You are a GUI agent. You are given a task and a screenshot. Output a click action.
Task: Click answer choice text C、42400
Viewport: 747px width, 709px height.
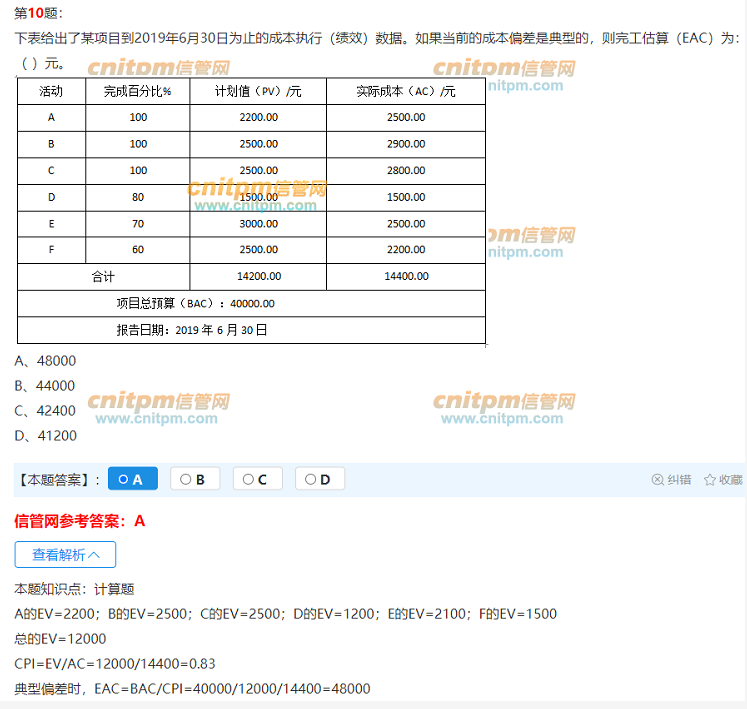[46, 411]
